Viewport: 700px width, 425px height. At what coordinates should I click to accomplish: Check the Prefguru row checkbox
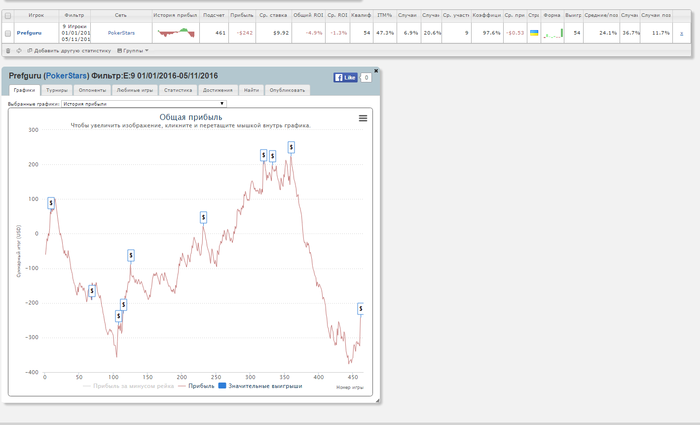(x=8, y=33)
